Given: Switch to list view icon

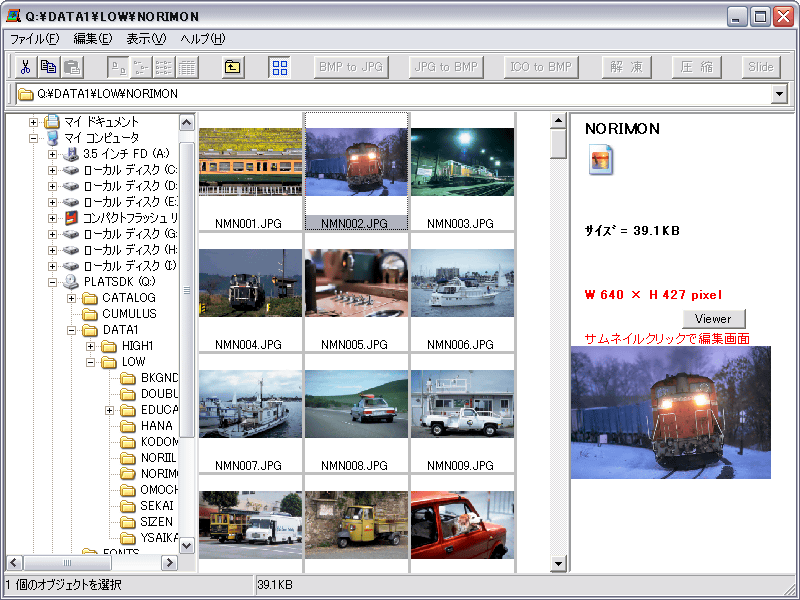Looking at the screenshot, I should click(x=164, y=67).
